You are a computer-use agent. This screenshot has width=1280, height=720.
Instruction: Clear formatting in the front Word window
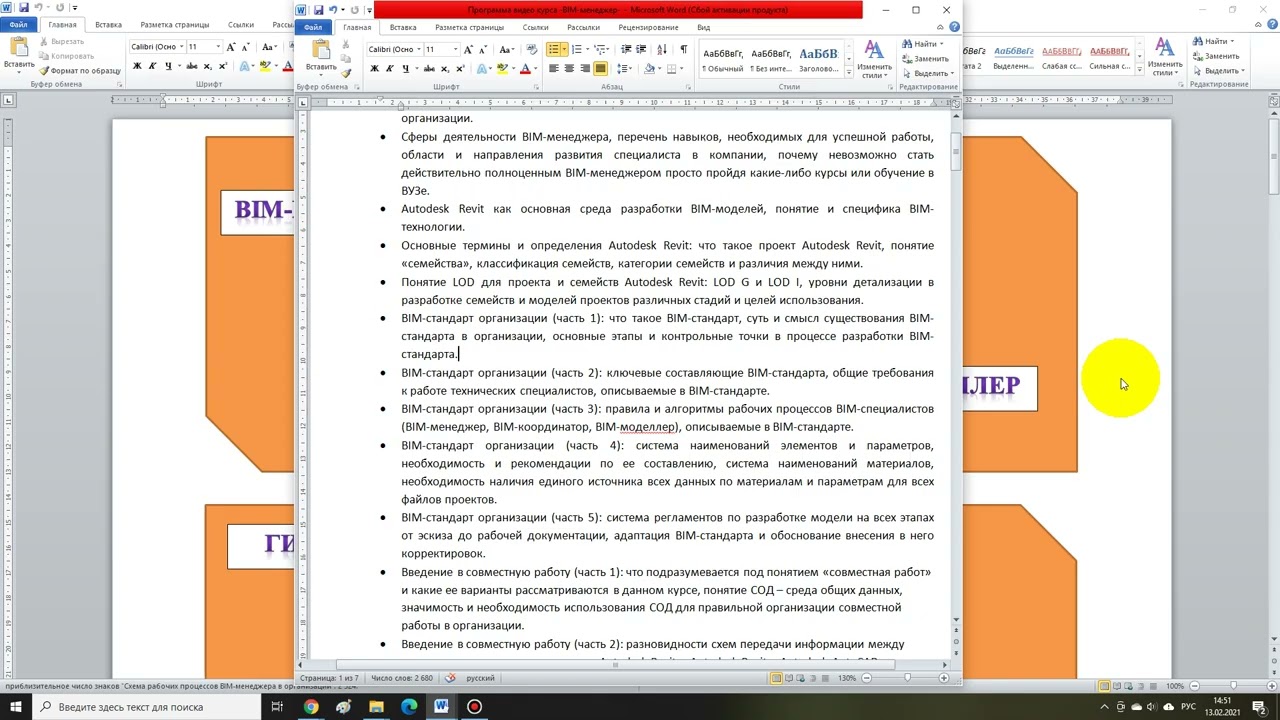click(x=531, y=49)
